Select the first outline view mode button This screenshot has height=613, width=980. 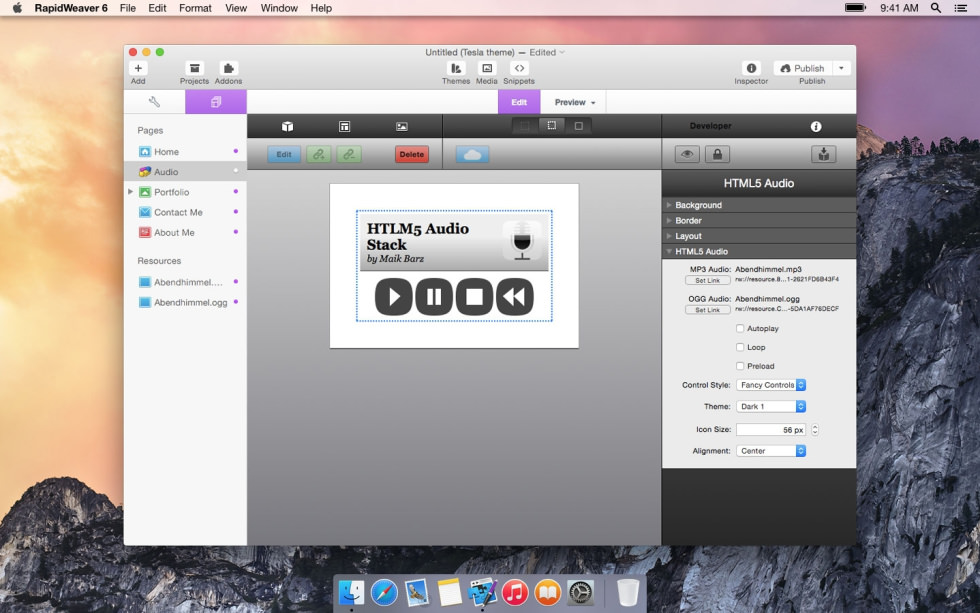(x=525, y=126)
